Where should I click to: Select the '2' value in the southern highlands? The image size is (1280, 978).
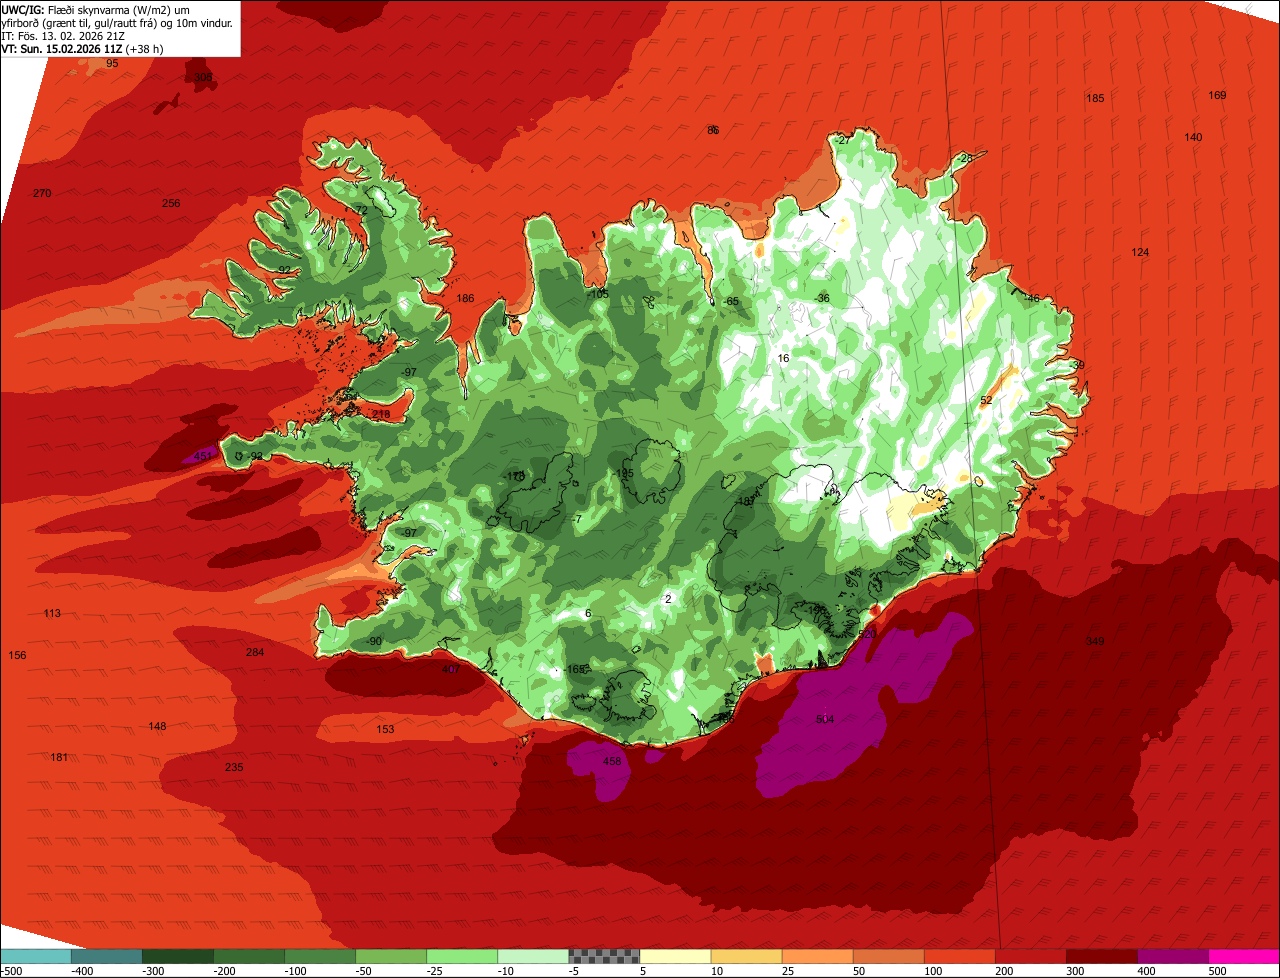click(668, 598)
